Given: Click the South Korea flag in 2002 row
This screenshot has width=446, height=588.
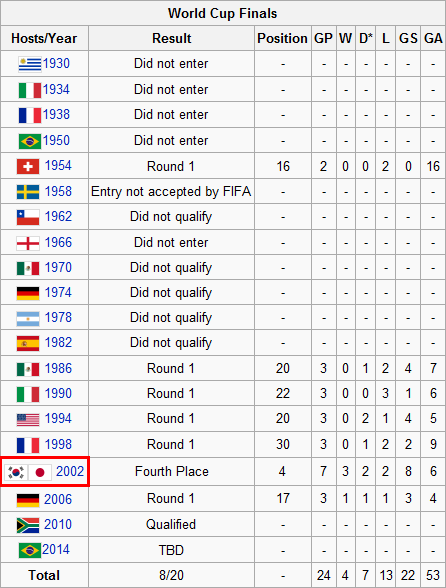Looking at the screenshot, I should pyautogui.click(x=16, y=472).
